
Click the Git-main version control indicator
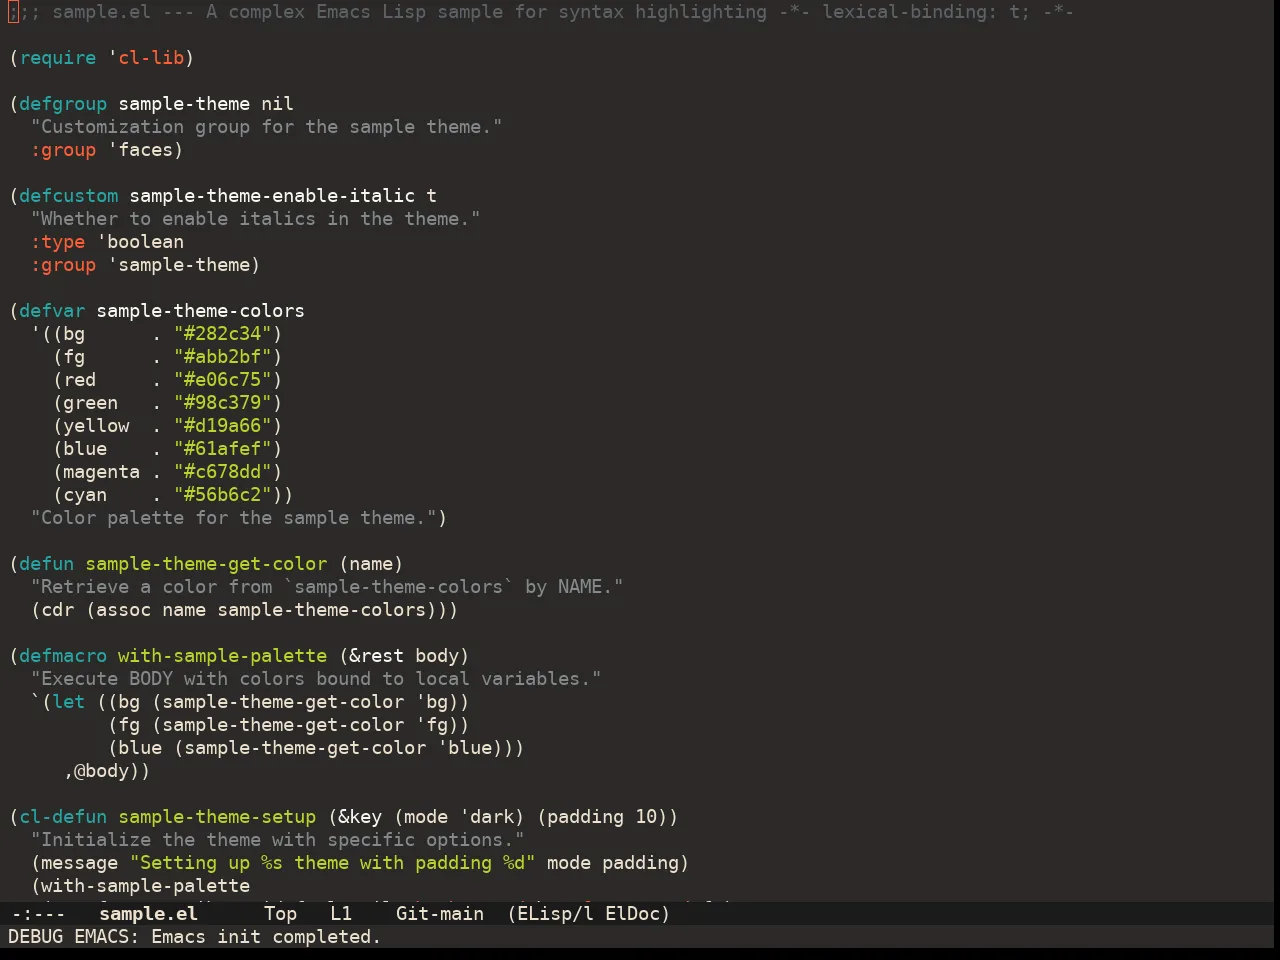coord(440,913)
